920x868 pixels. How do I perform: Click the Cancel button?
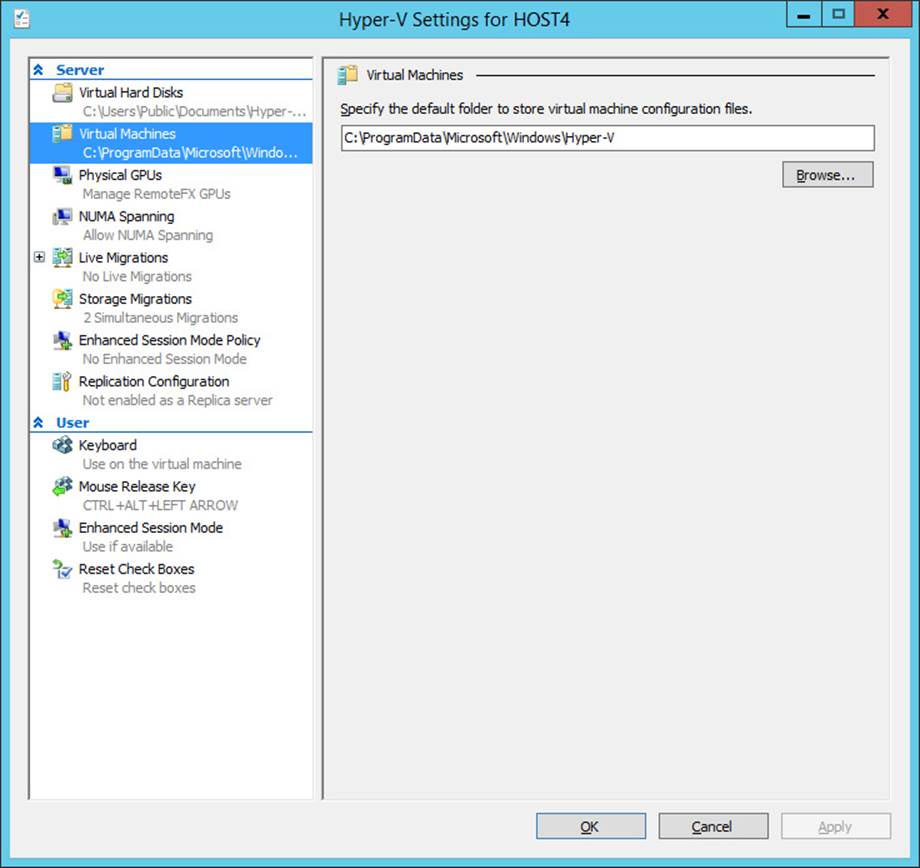click(713, 826)
